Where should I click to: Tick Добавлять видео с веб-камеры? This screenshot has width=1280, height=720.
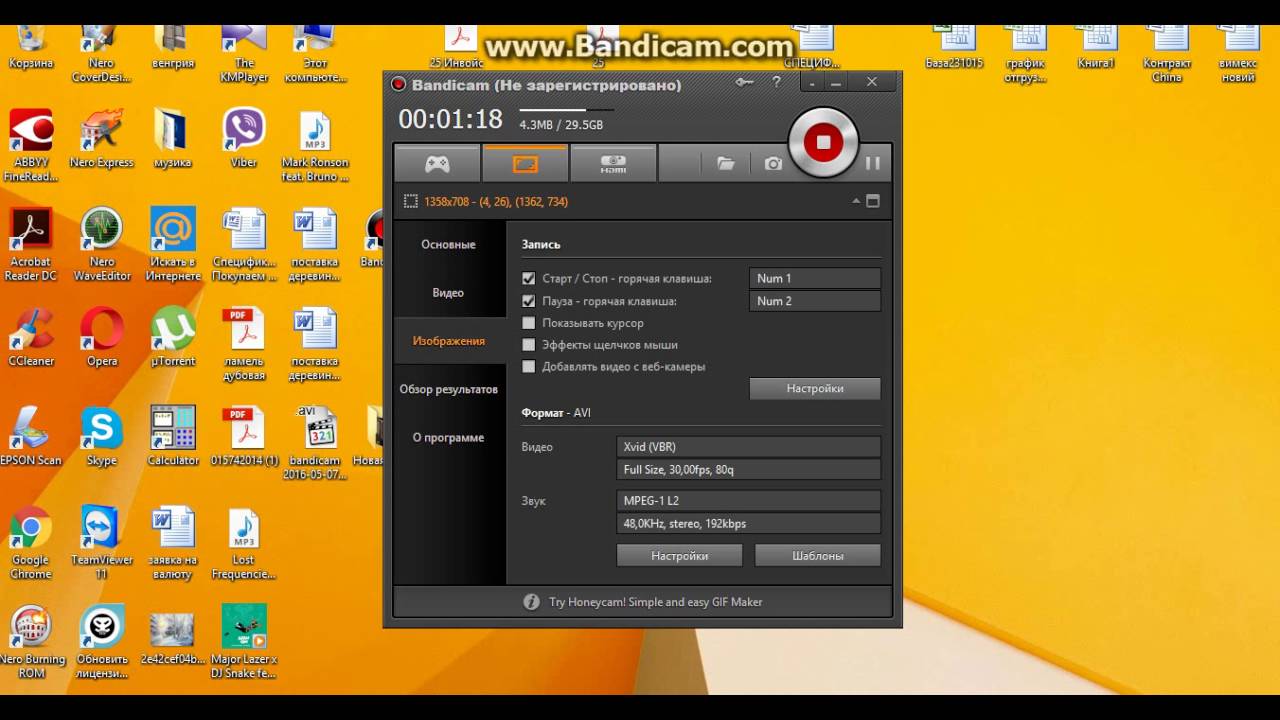[529, 367]
